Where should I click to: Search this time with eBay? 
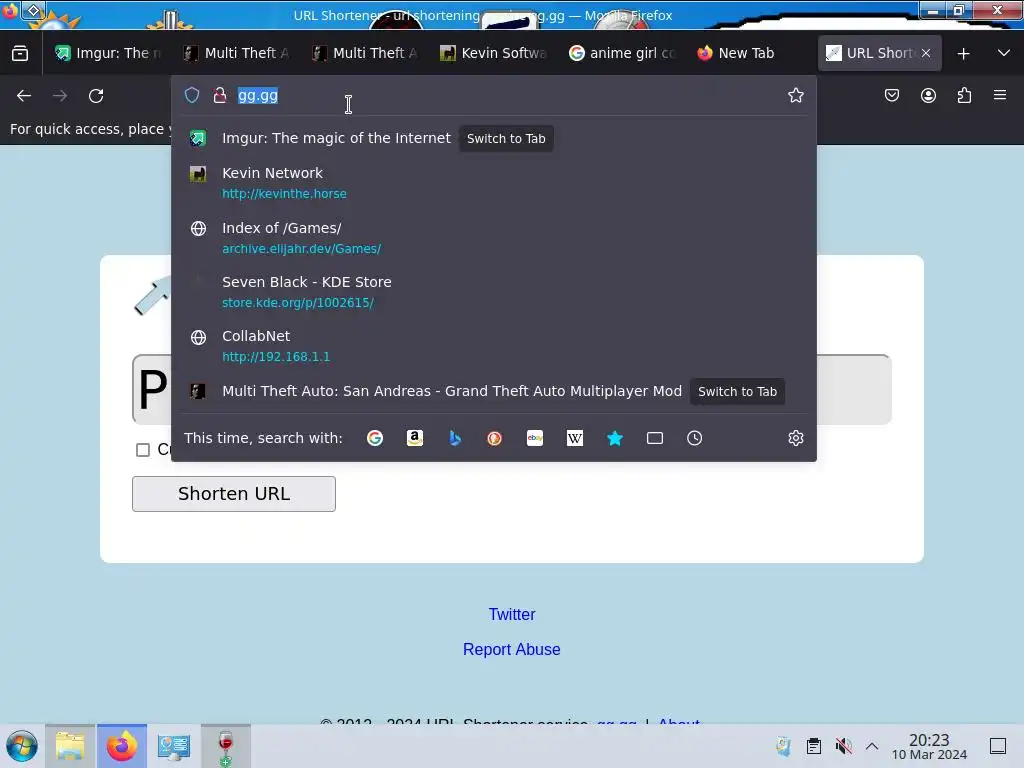(535, 438)
